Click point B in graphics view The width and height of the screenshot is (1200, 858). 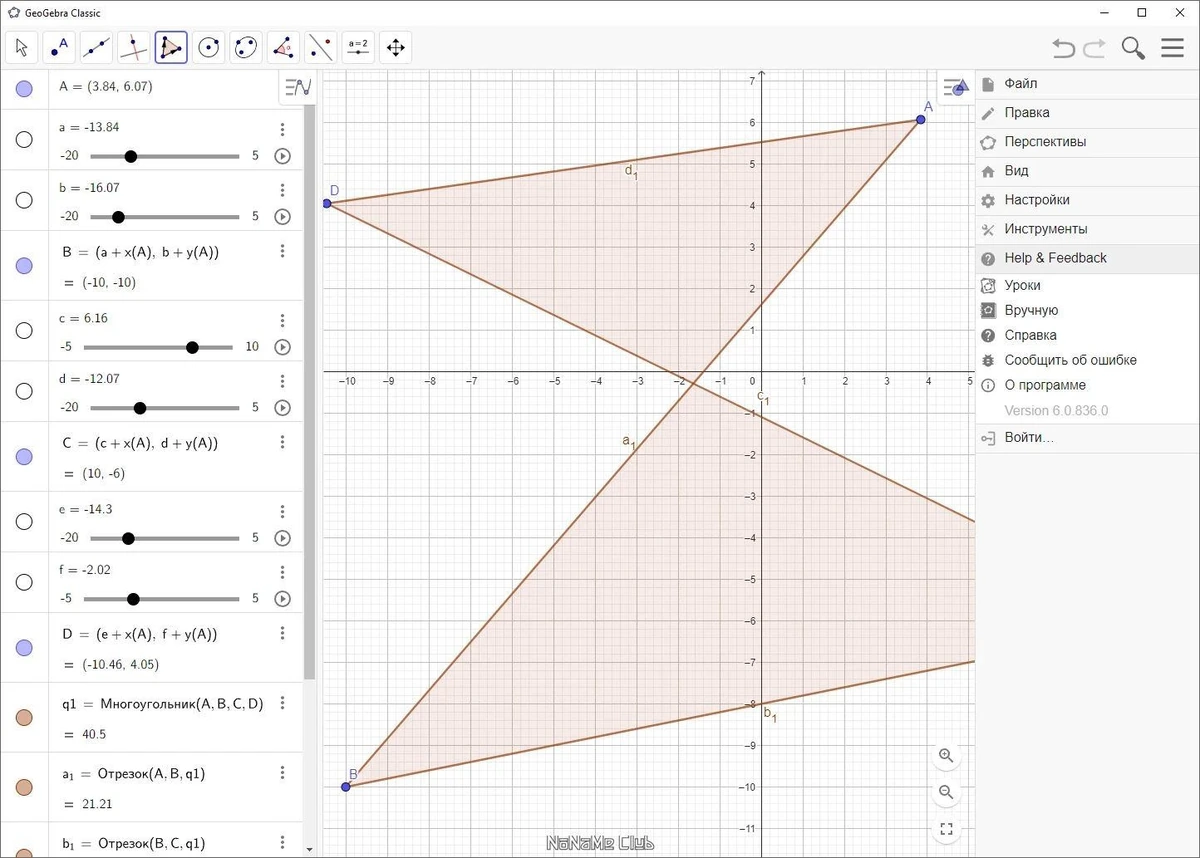(x=346, y=787)
